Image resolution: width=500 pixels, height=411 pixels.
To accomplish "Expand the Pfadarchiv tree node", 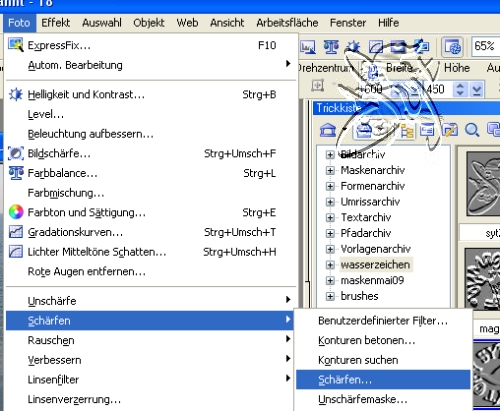I will [330, 233].
